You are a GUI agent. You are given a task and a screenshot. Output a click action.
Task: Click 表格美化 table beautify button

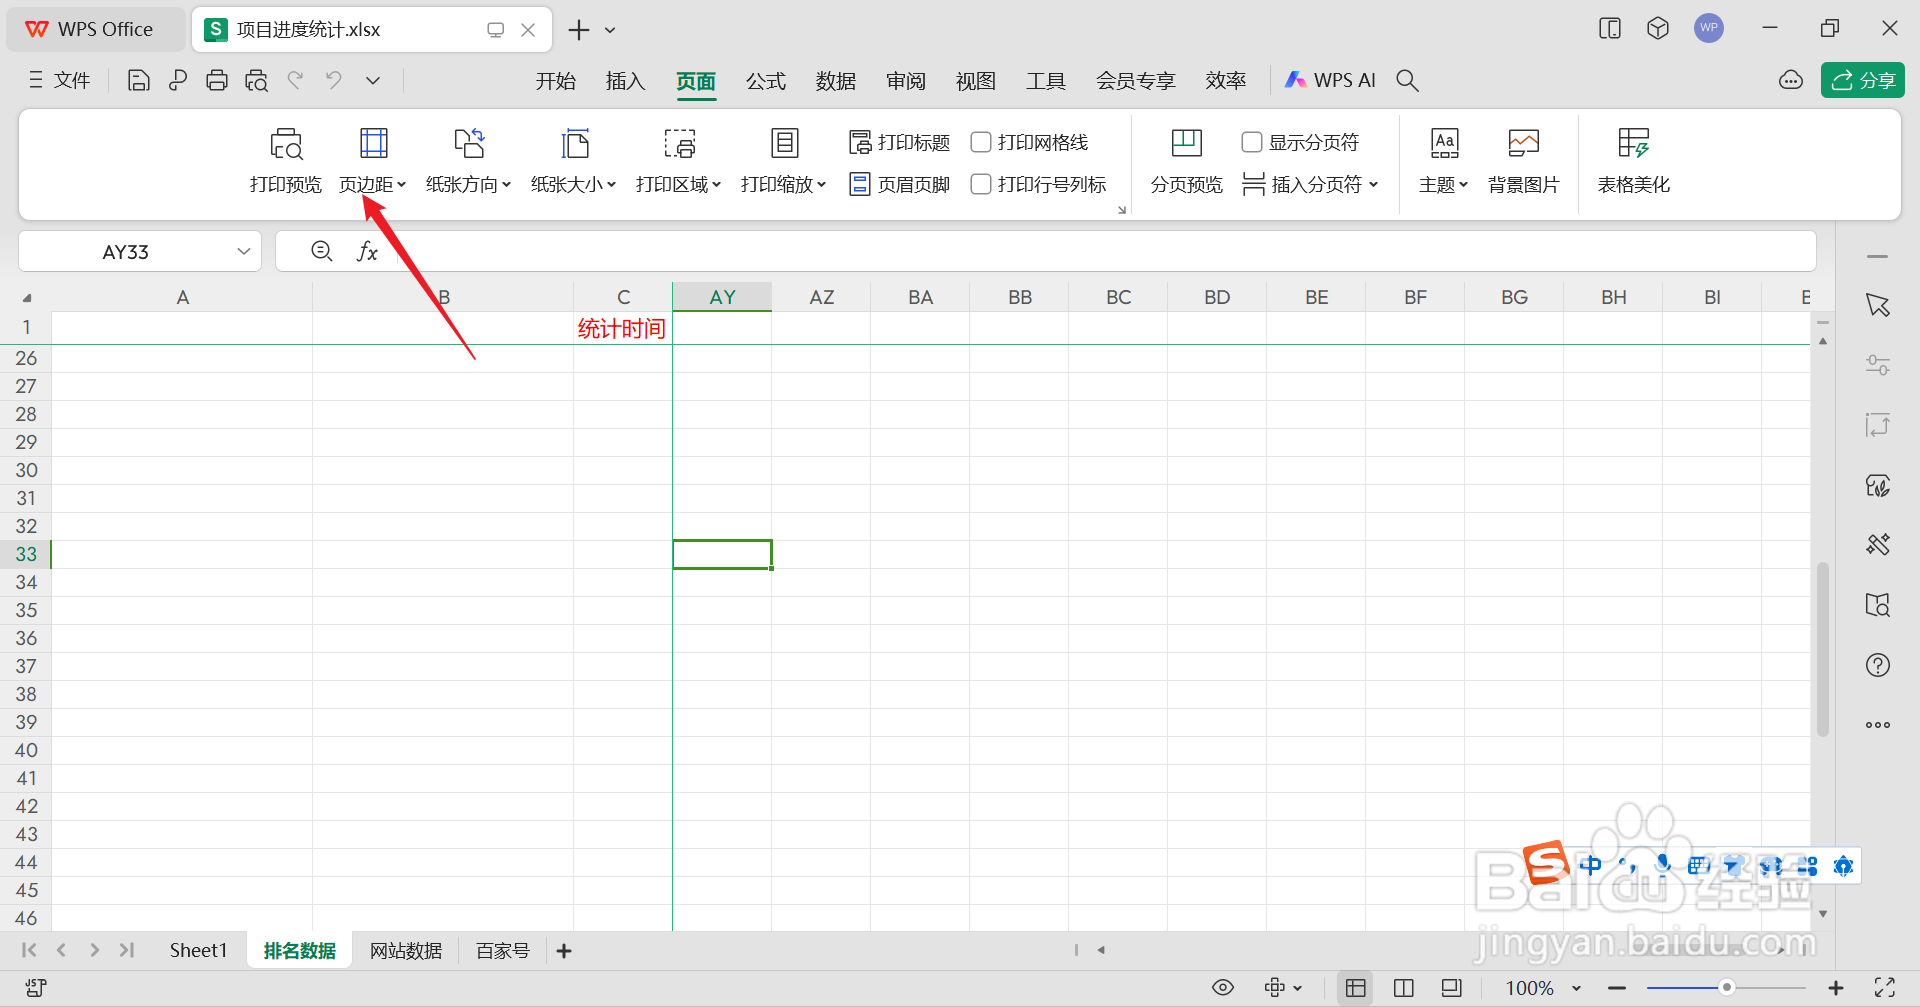click(x=1634, y=161)
